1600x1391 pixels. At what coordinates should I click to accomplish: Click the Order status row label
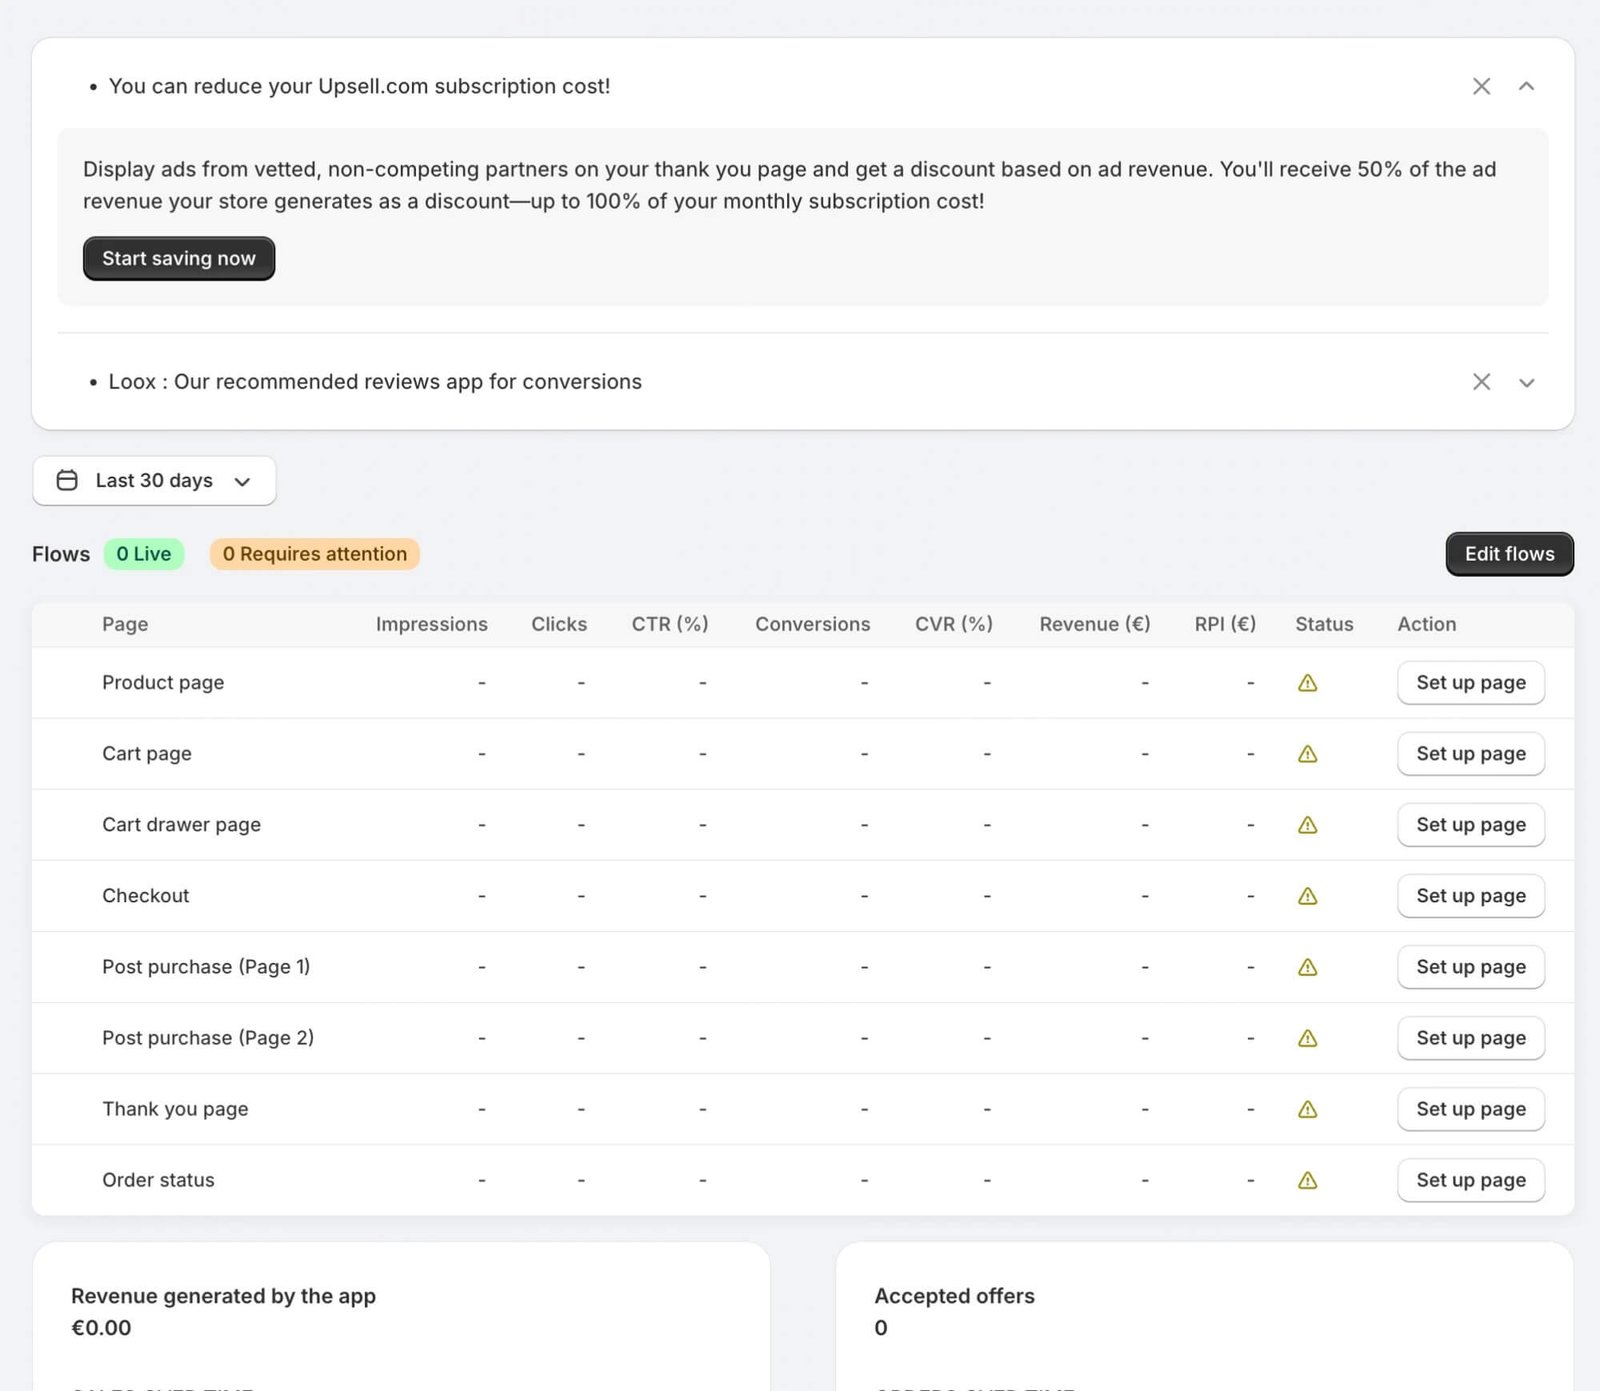pos(158,1180)
